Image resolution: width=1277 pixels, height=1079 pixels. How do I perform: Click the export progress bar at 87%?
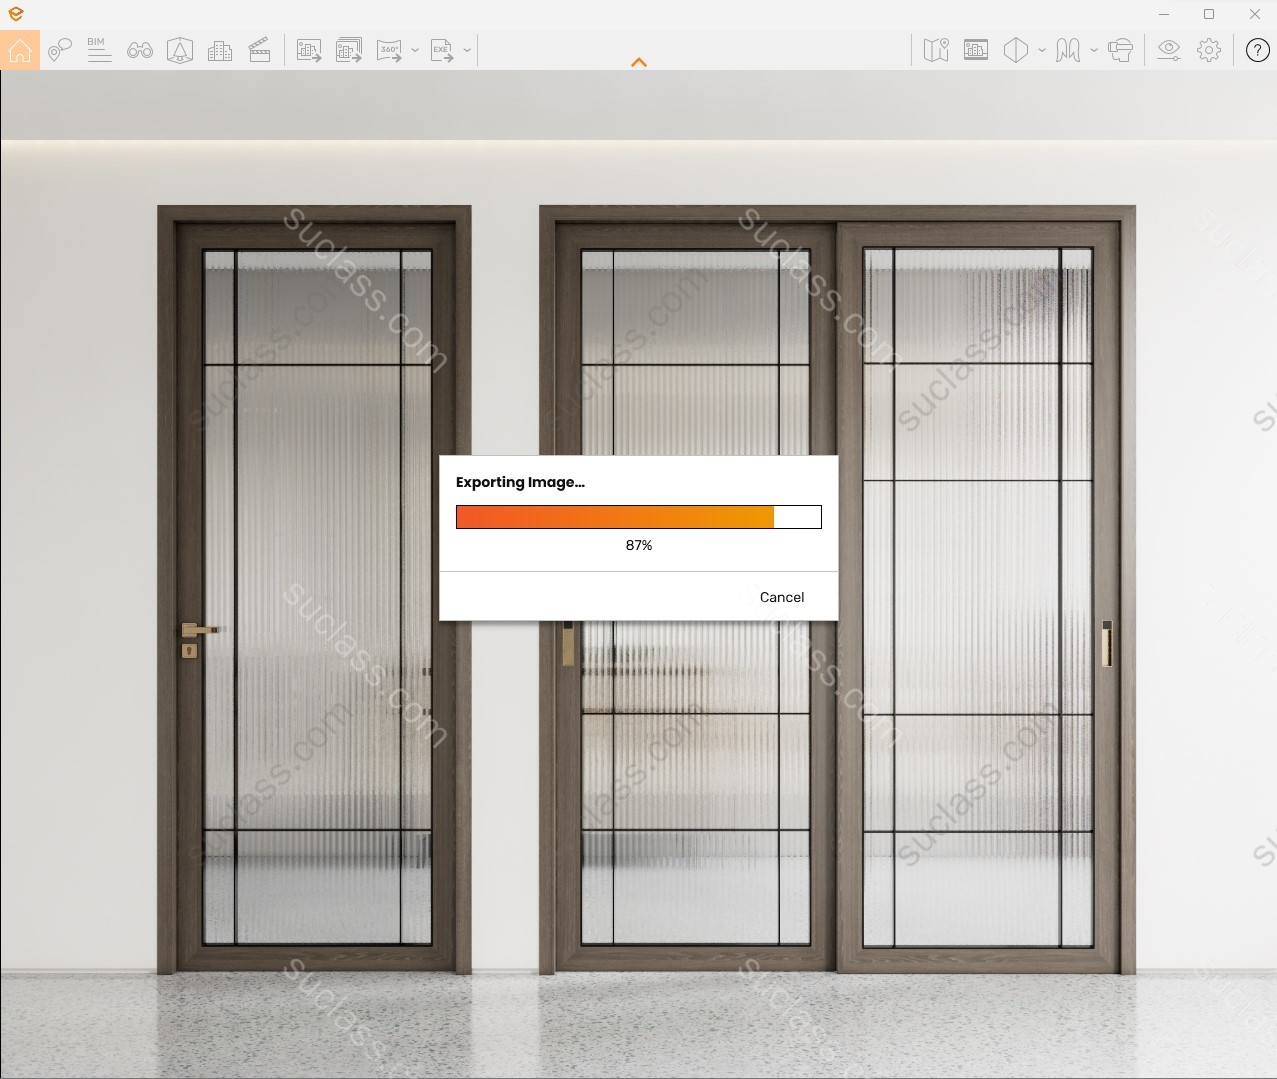[x=638, y=517]
